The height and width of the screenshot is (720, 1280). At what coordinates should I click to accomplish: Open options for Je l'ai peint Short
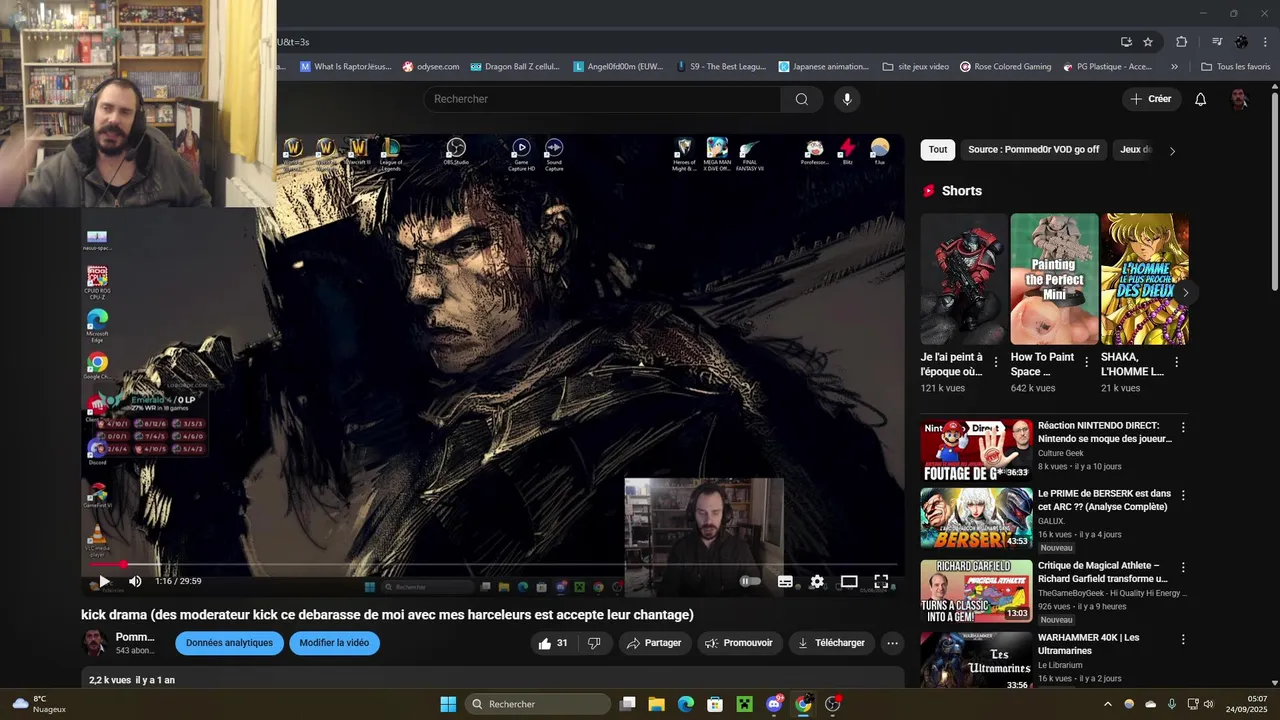(x=996, y=362)
